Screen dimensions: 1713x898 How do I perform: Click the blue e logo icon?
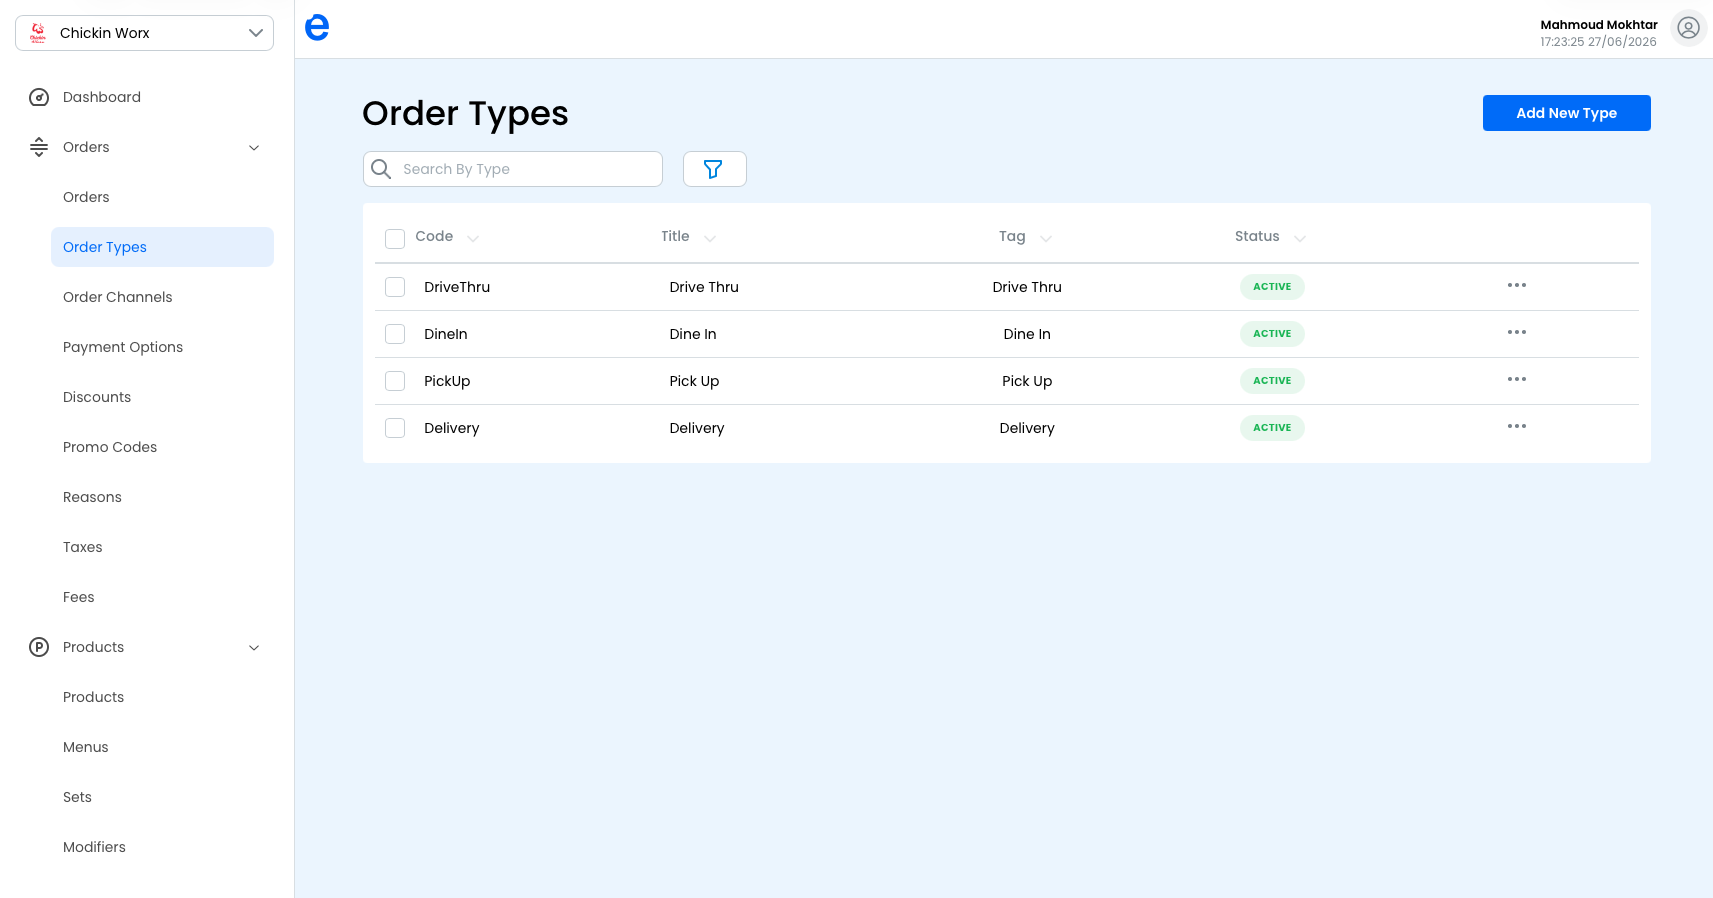point(317,28)
